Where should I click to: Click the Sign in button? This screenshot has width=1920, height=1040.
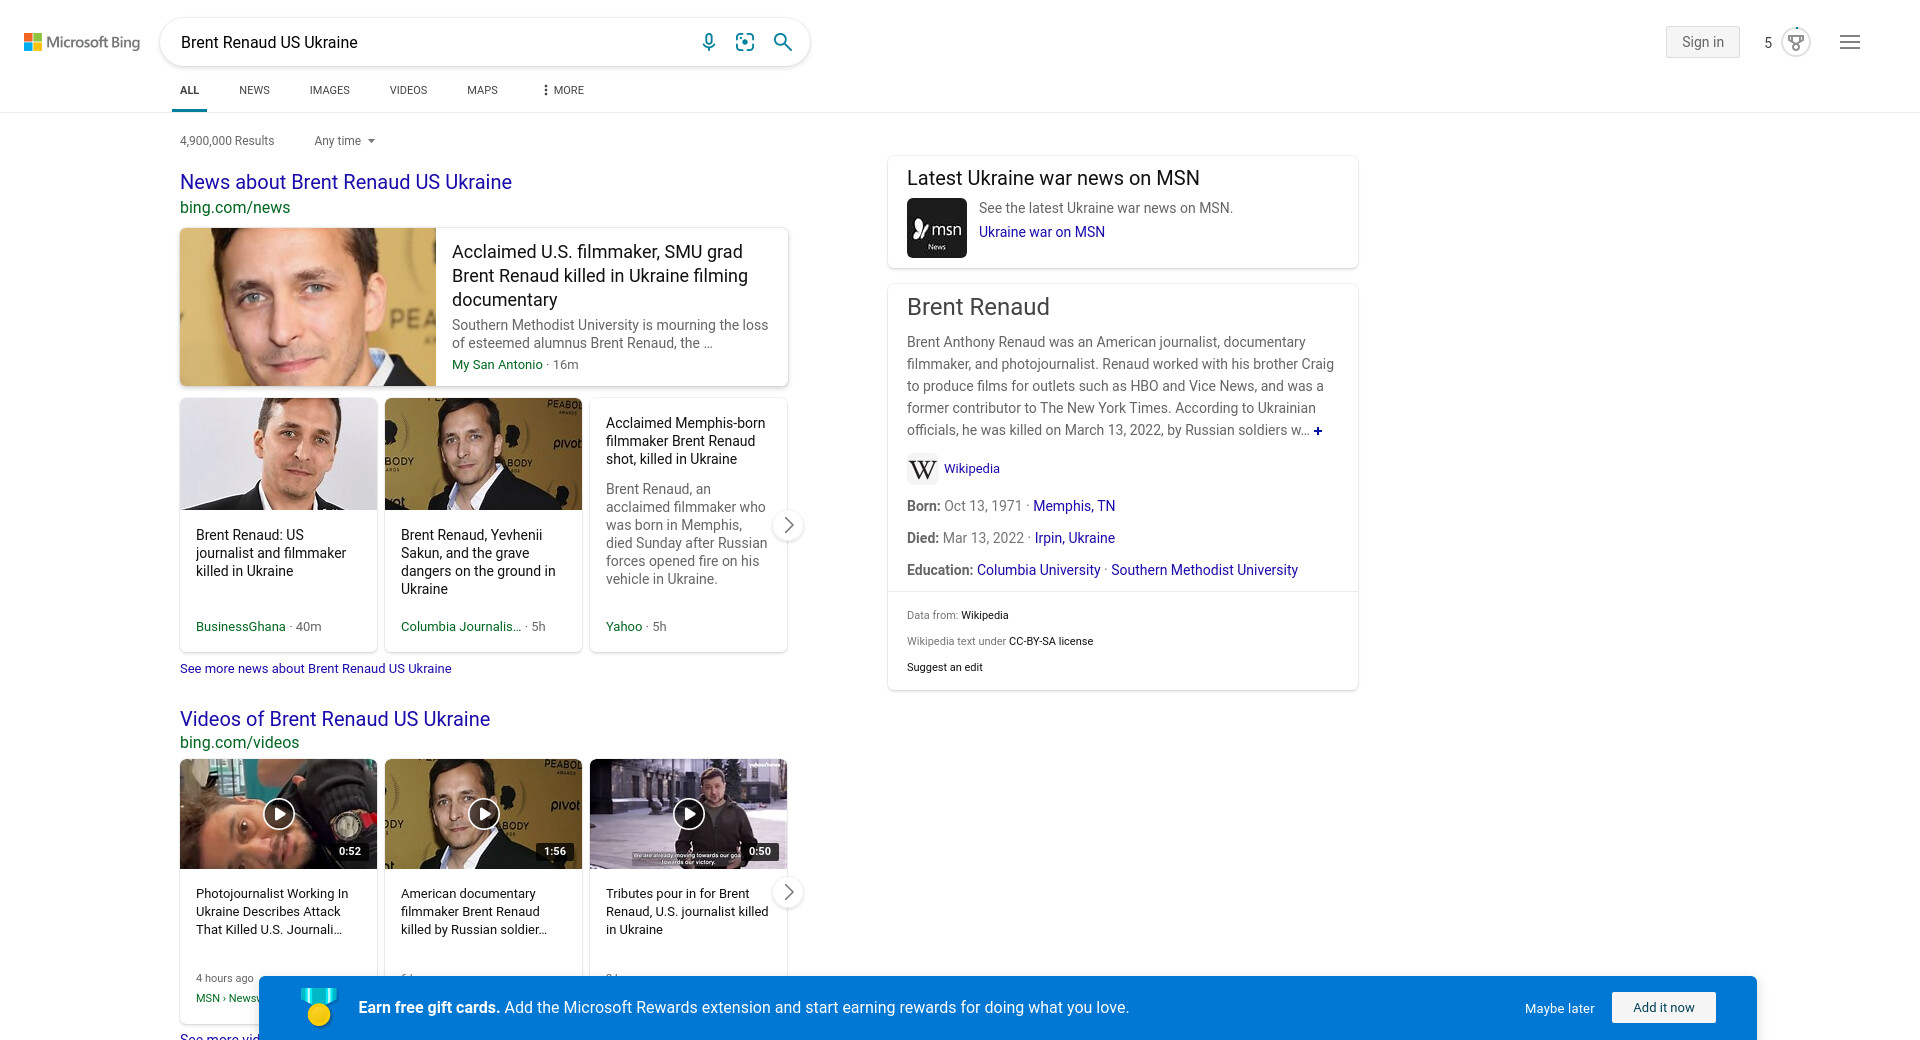(x=1702, y=42)
